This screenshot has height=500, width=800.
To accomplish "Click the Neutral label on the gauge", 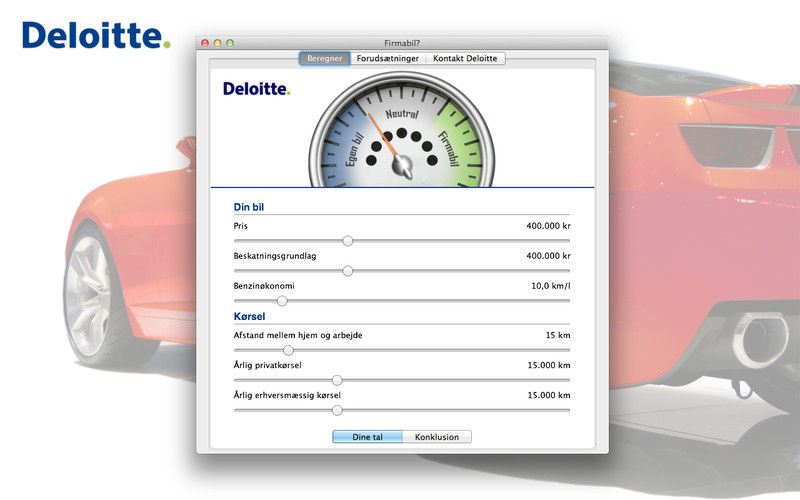I will pyautogui.click(x=402, y=114).
